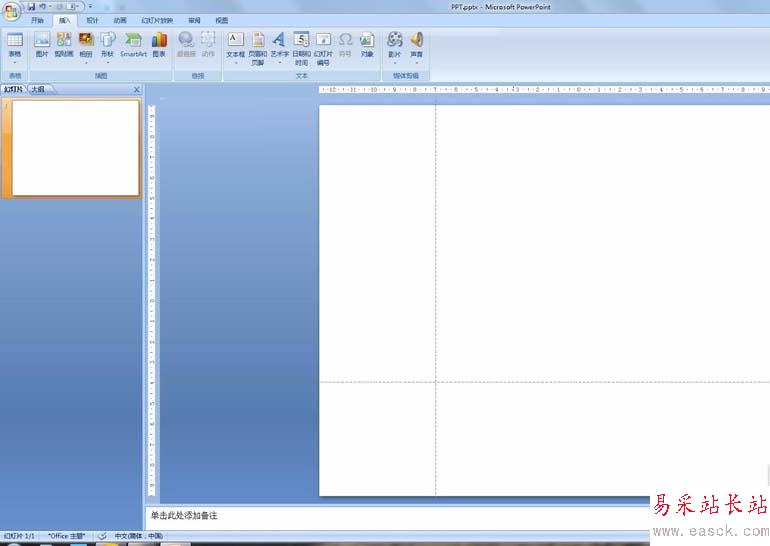
Task: Open the round Office button menu
Action: coord(11,11)
